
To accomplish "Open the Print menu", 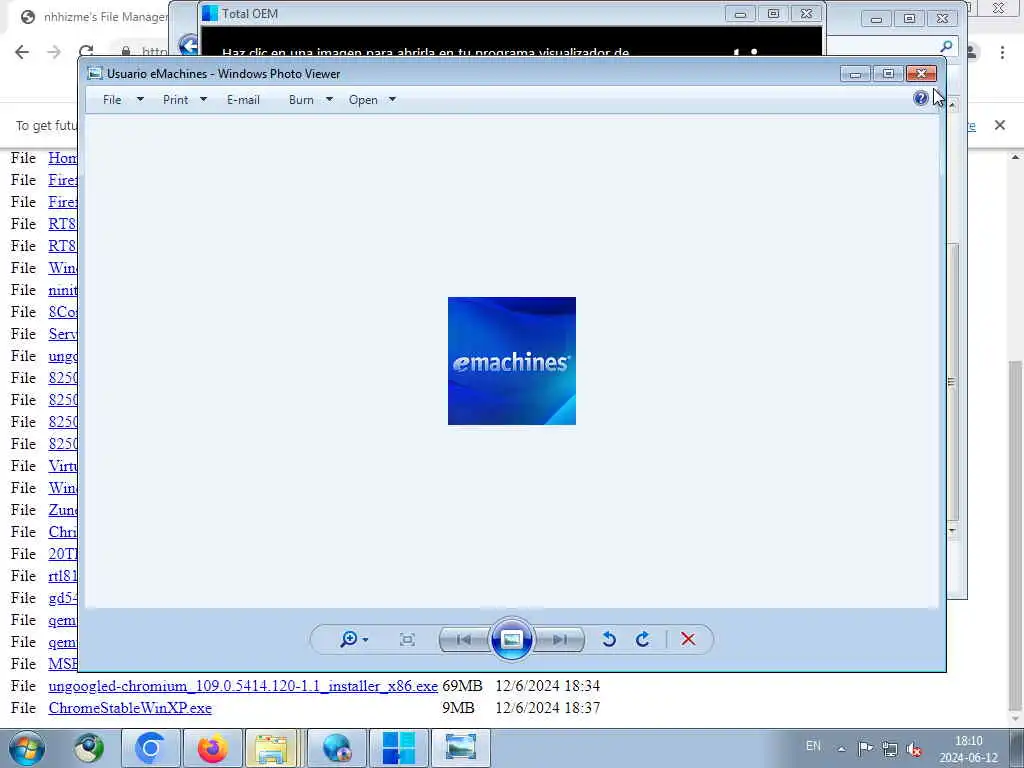I will (x=176, y=100).
